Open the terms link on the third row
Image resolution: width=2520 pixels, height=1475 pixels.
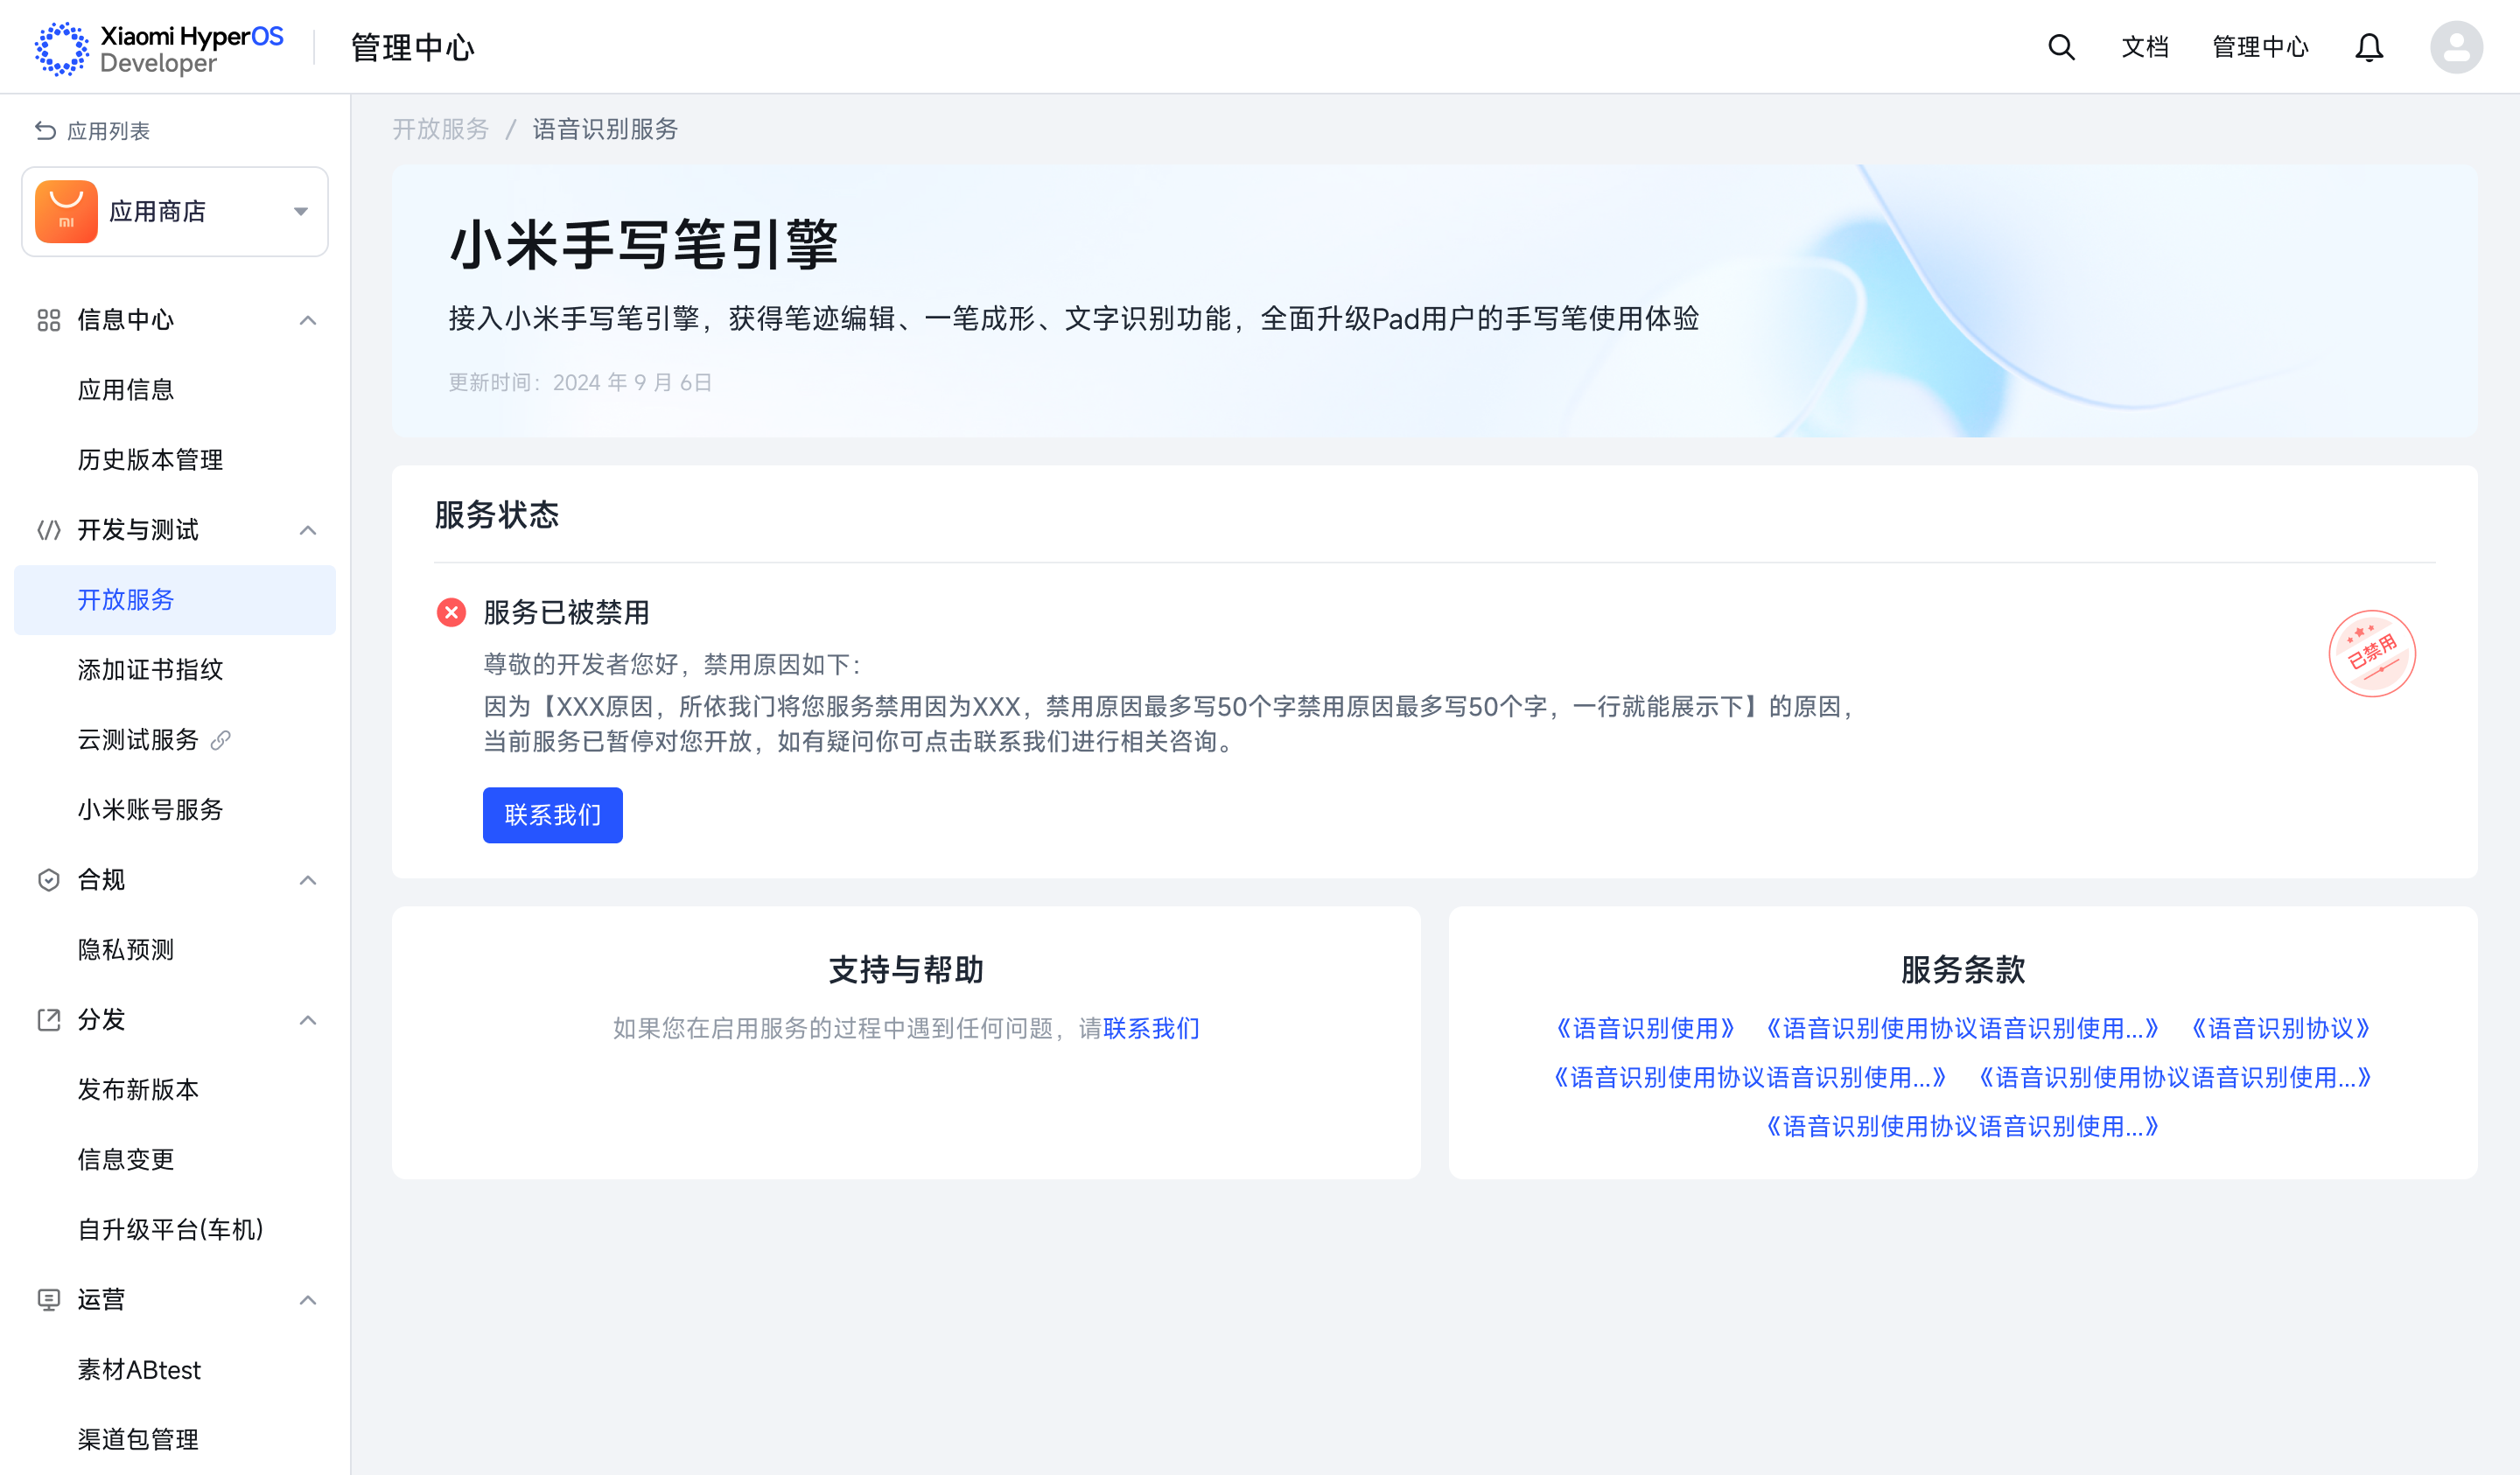click(1963, 1126)
